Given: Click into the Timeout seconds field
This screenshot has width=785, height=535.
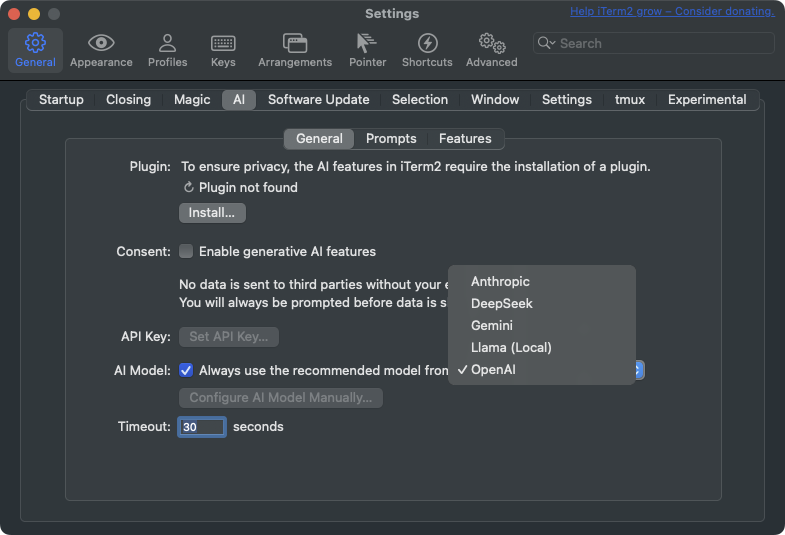Looking at the screenshot, I should 202,427.
